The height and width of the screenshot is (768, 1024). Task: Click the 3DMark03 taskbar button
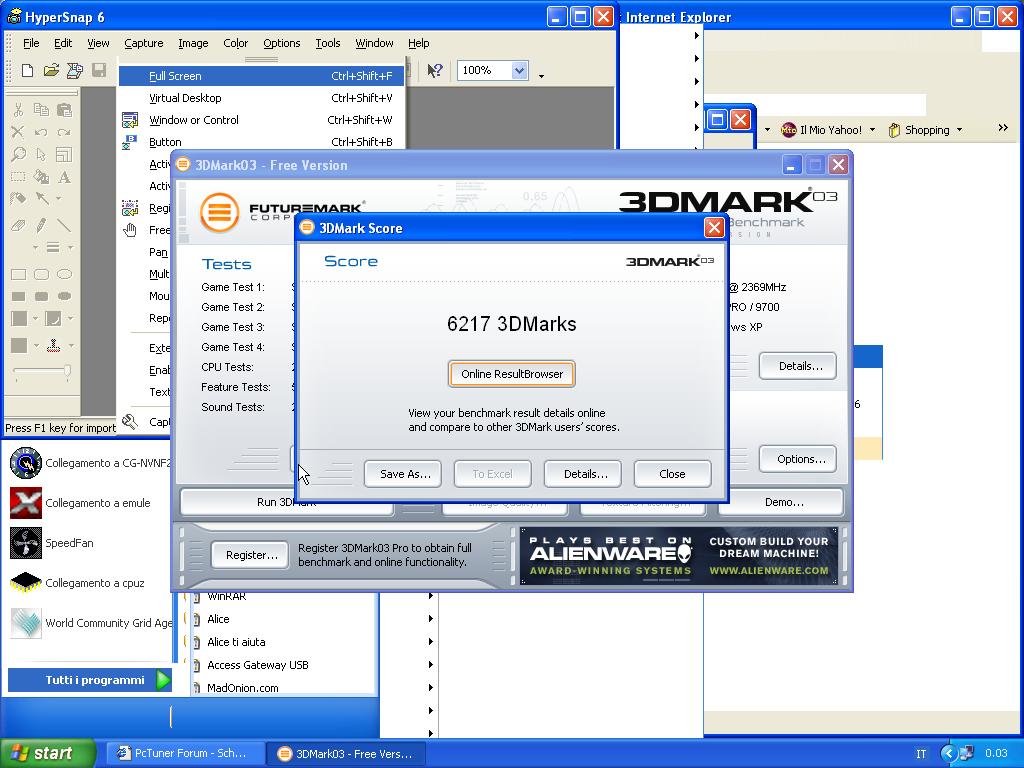(x=346, y=754)
